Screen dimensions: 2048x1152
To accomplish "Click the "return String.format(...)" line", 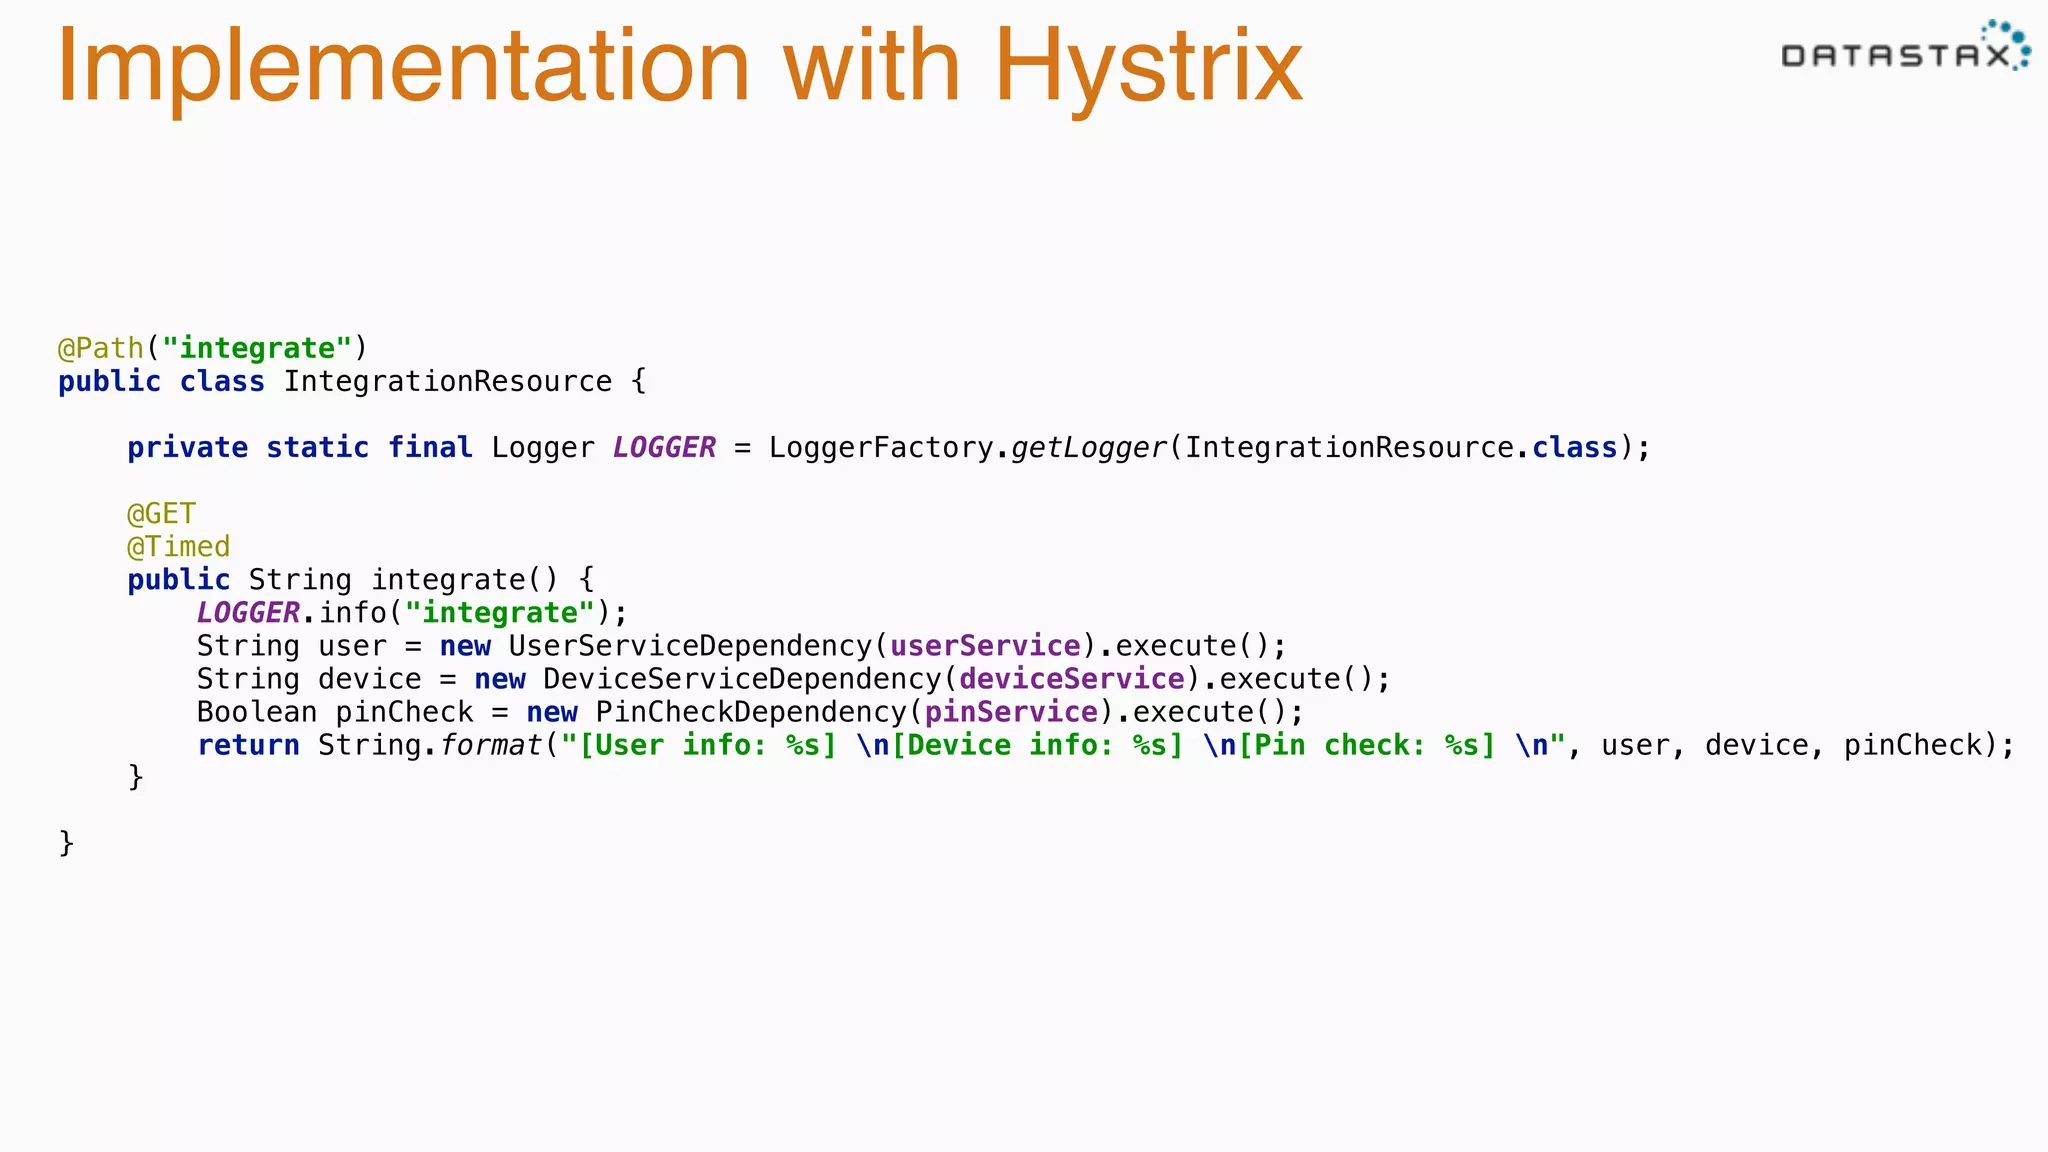I will pyautogui.click(x=1105, y=745).
